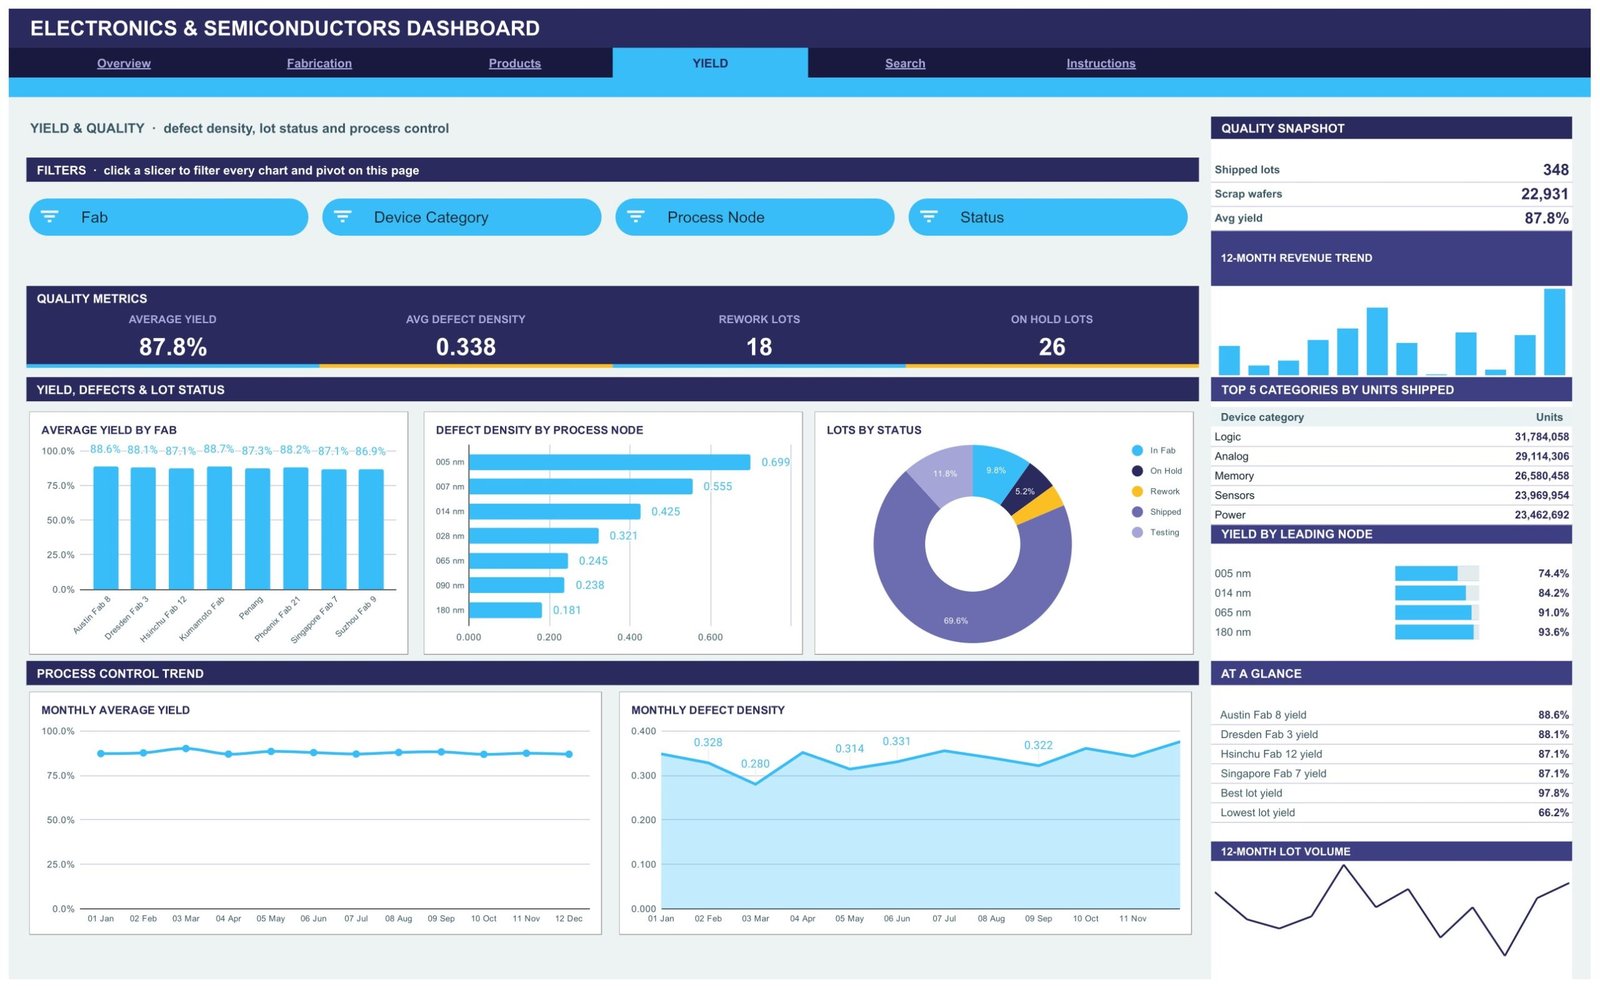Click the On Hold Lots value 26
This screenshot has width=1600, height=988.
pos(1052,347)
